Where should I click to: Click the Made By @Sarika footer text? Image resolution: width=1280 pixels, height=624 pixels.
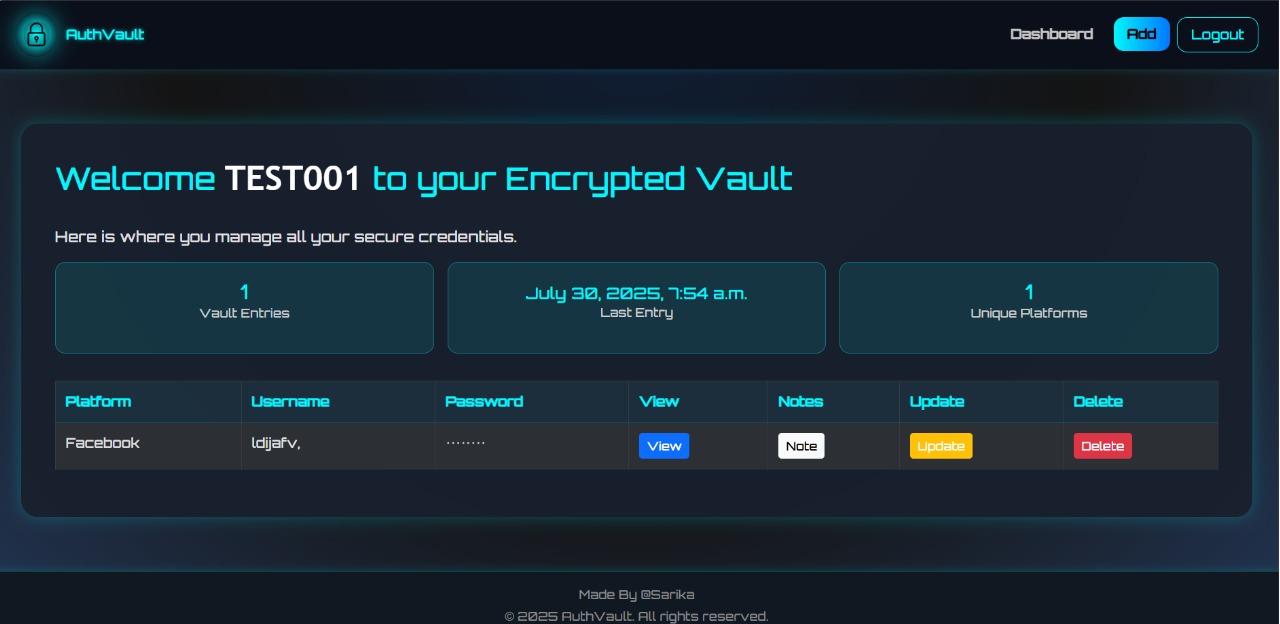point(636,595)
